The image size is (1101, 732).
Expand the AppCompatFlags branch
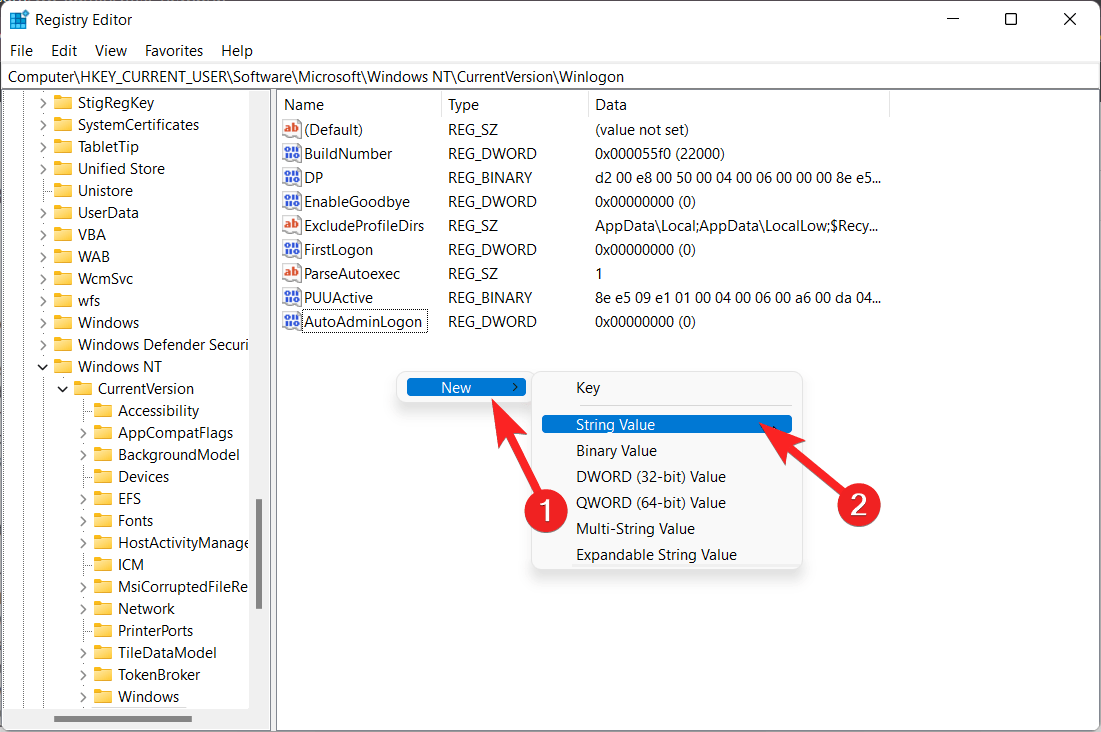(x=82, y=432)
